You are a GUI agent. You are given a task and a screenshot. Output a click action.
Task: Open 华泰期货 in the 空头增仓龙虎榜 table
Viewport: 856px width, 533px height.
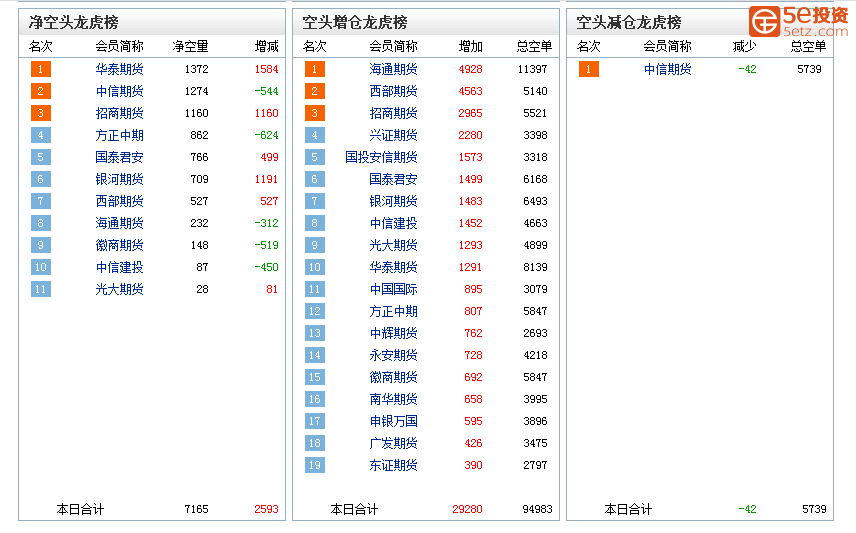393,267
